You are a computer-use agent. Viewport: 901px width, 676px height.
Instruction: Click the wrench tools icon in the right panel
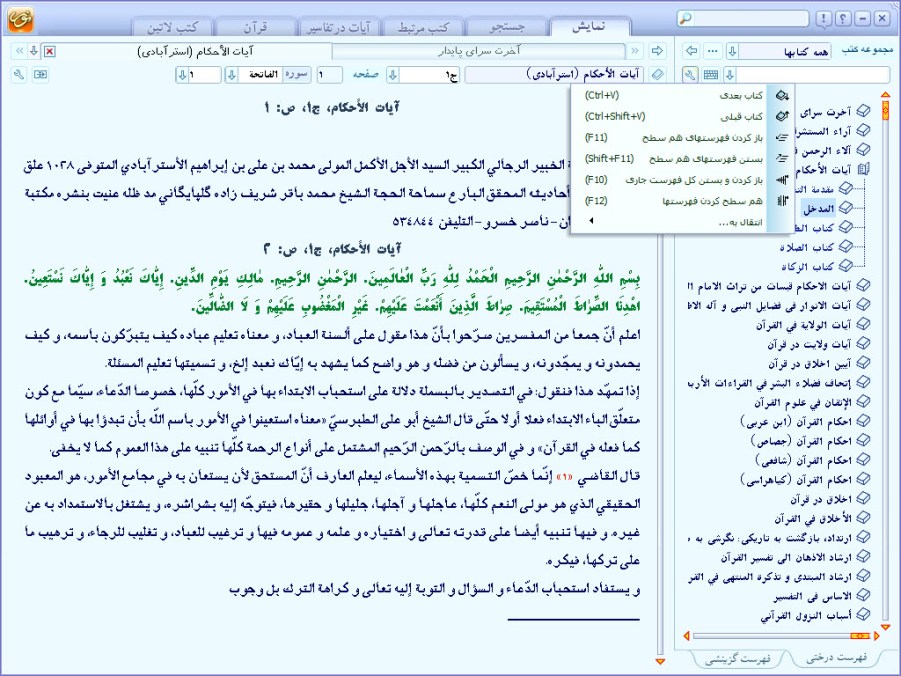(x=690, y=75)
